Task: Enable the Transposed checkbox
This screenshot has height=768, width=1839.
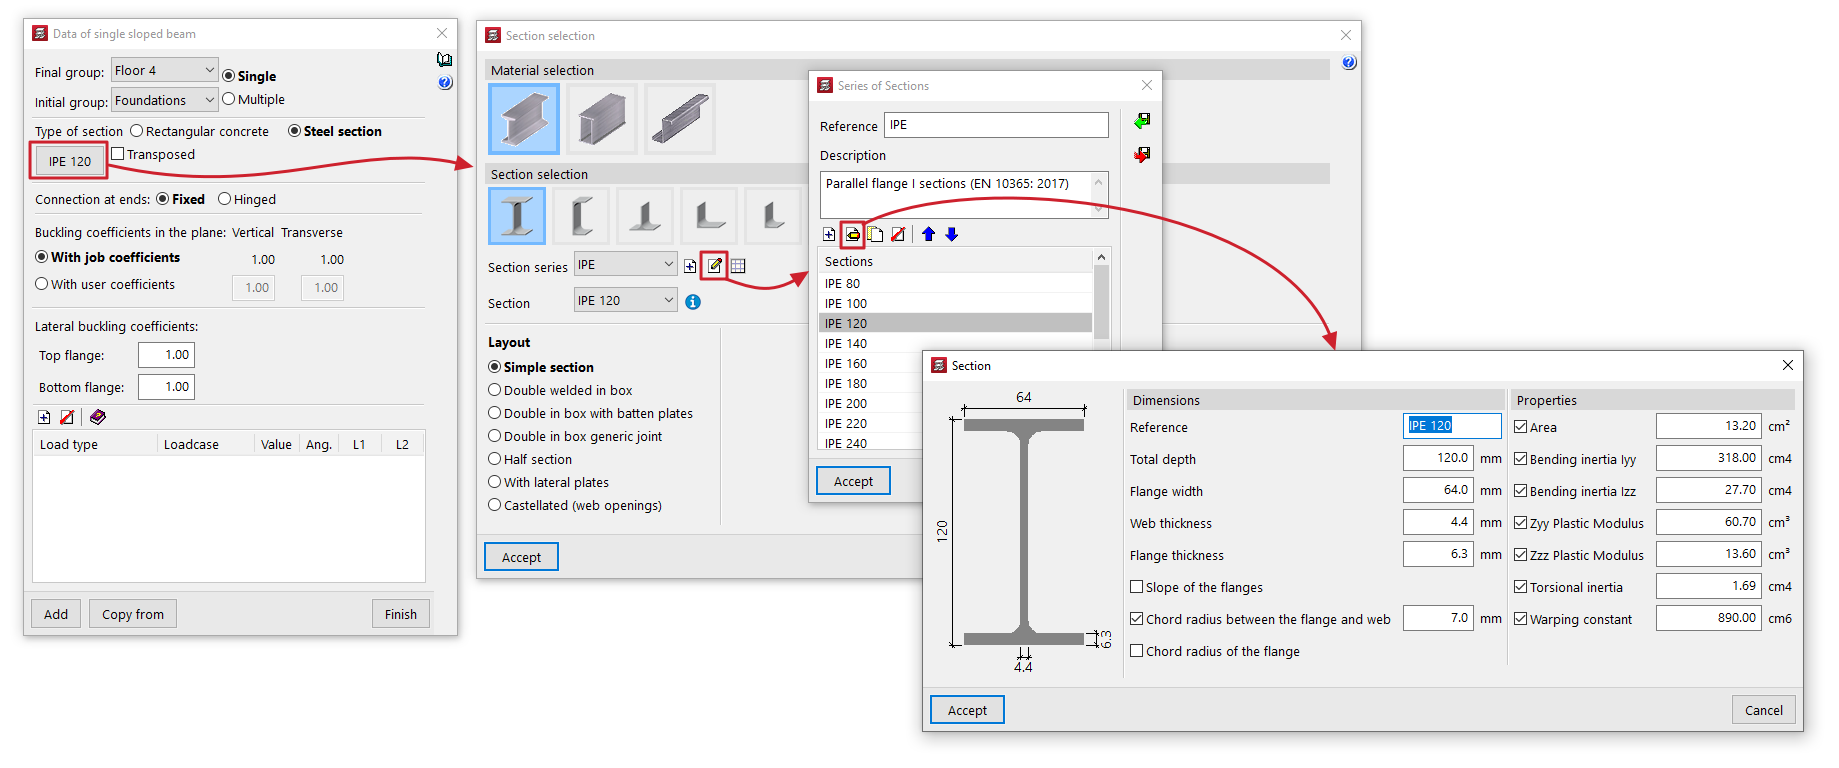Action: 118,154
